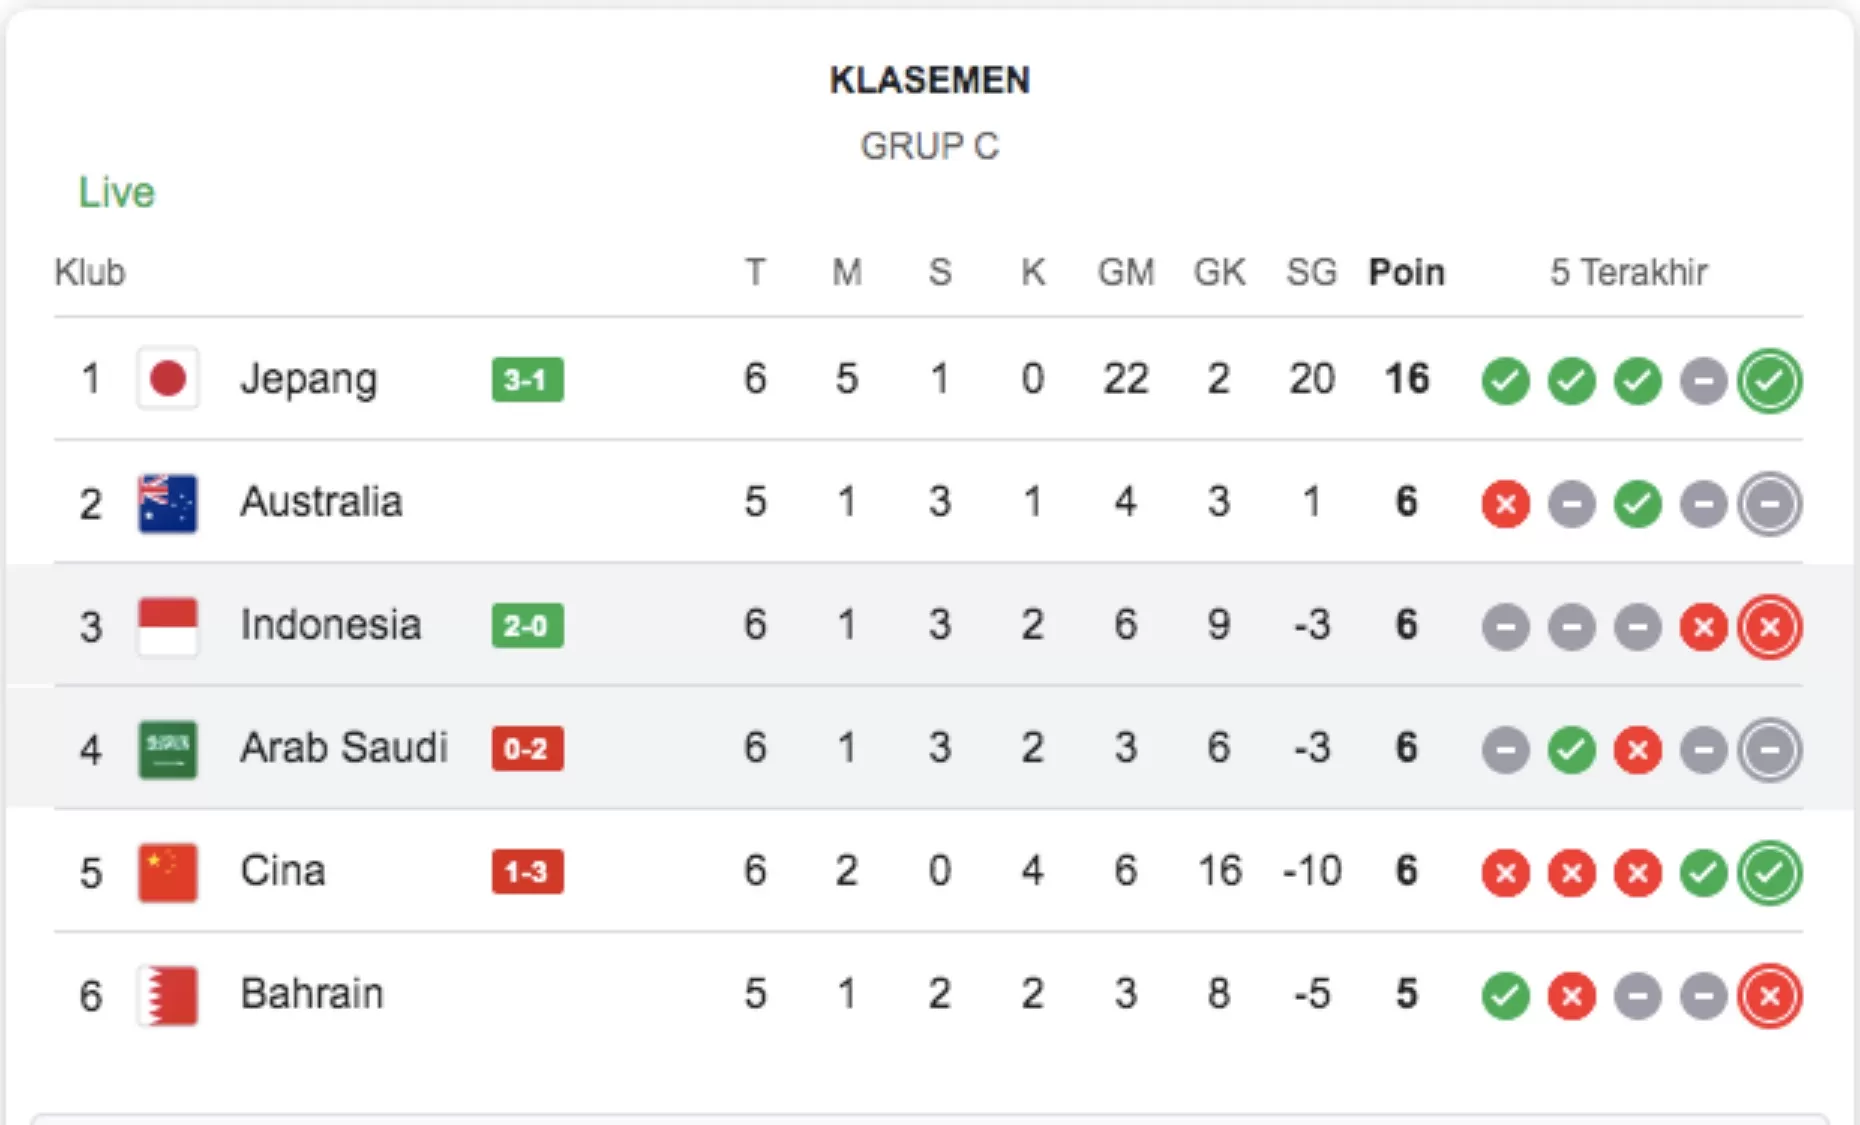Click the Bahrain flag icon
Image resolution: width=1860 pixels, height=1125 pixels.
pyautogui.click(x=168, y=995)
